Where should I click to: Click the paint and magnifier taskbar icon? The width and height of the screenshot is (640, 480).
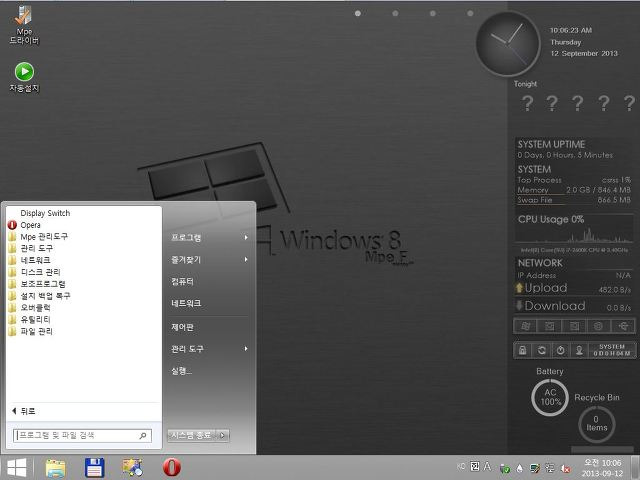click(132, 467)
